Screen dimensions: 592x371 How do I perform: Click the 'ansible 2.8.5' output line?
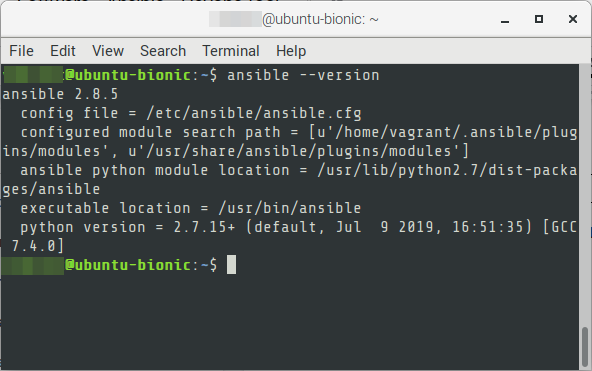click(60, 94)
